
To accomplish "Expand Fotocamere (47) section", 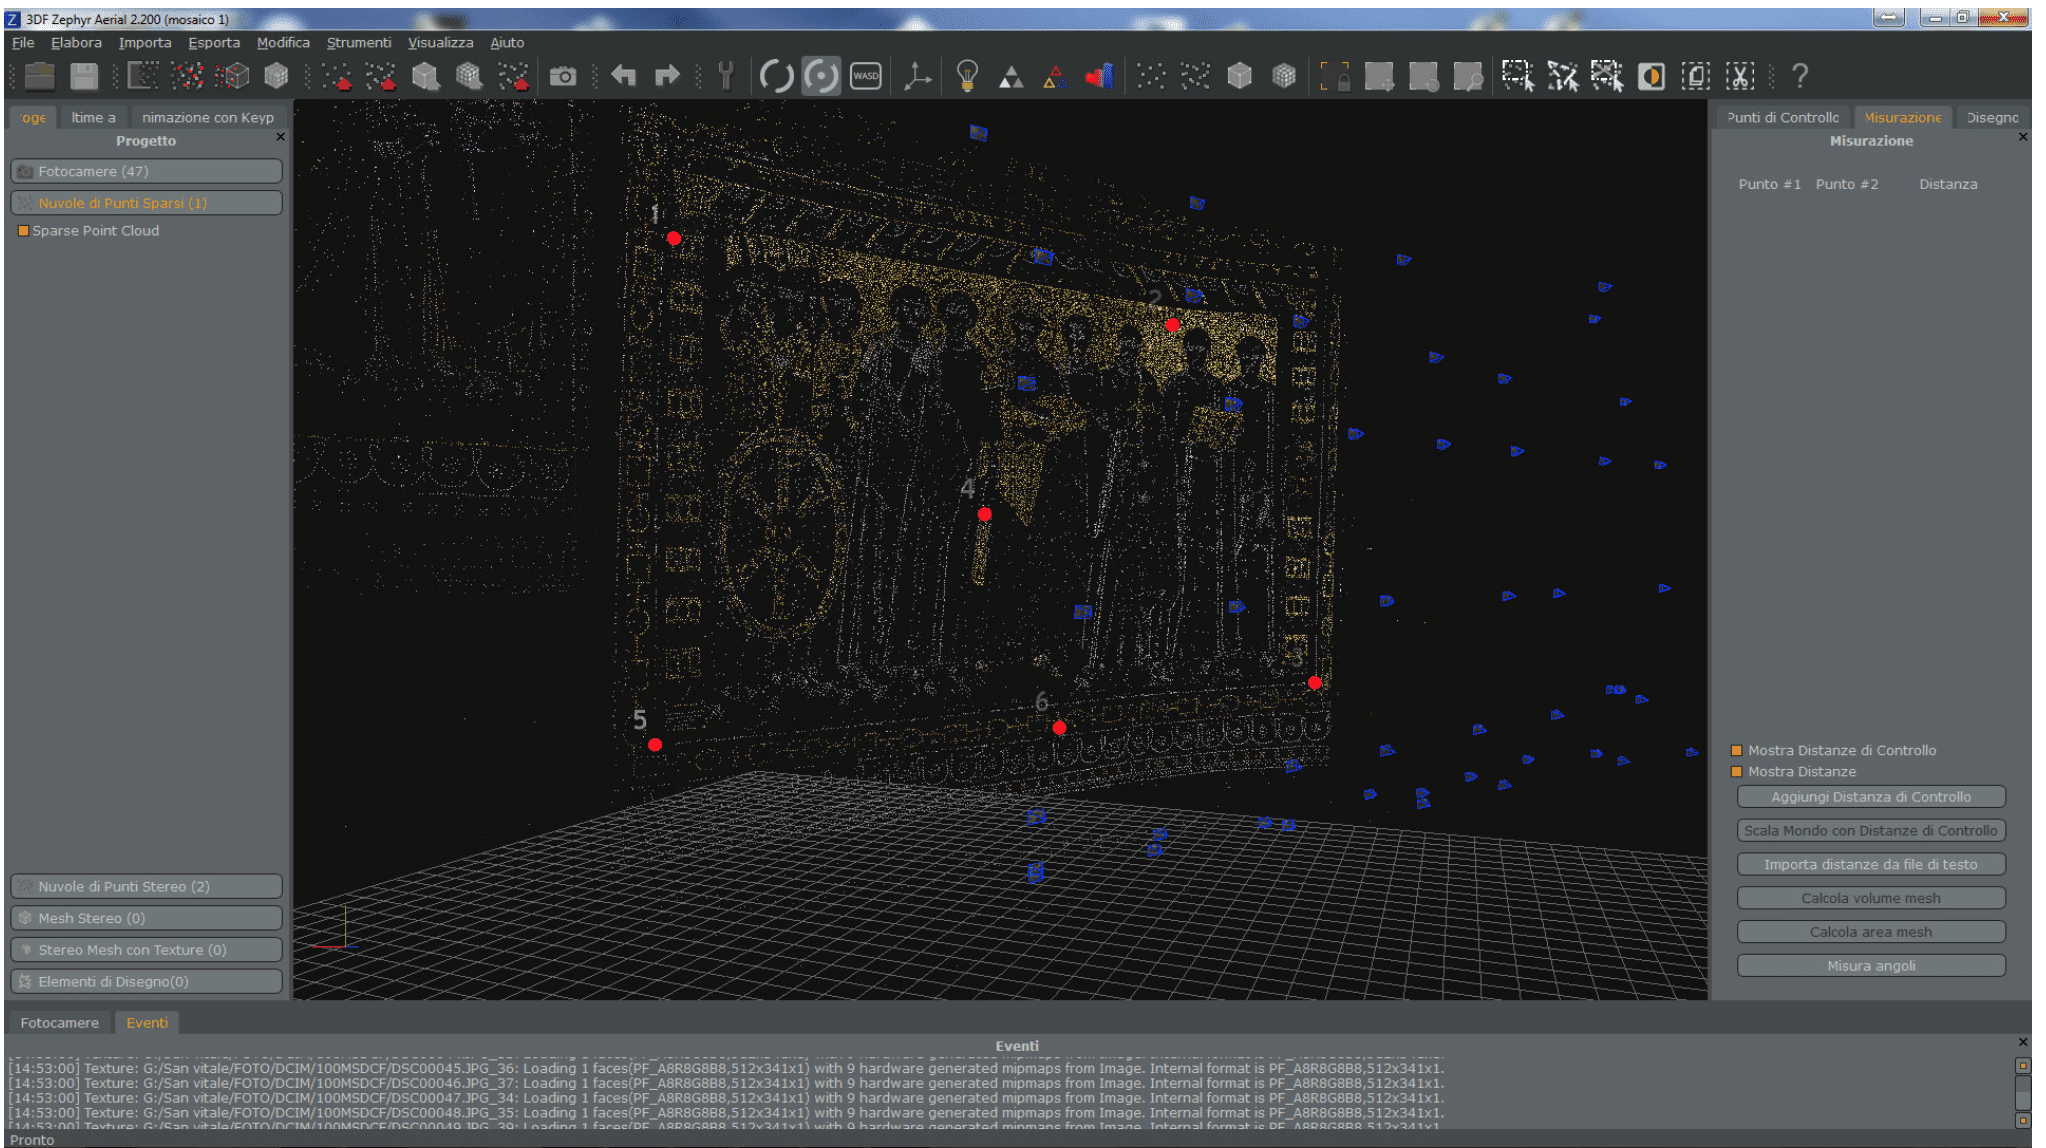I will [x=146, y=171].
